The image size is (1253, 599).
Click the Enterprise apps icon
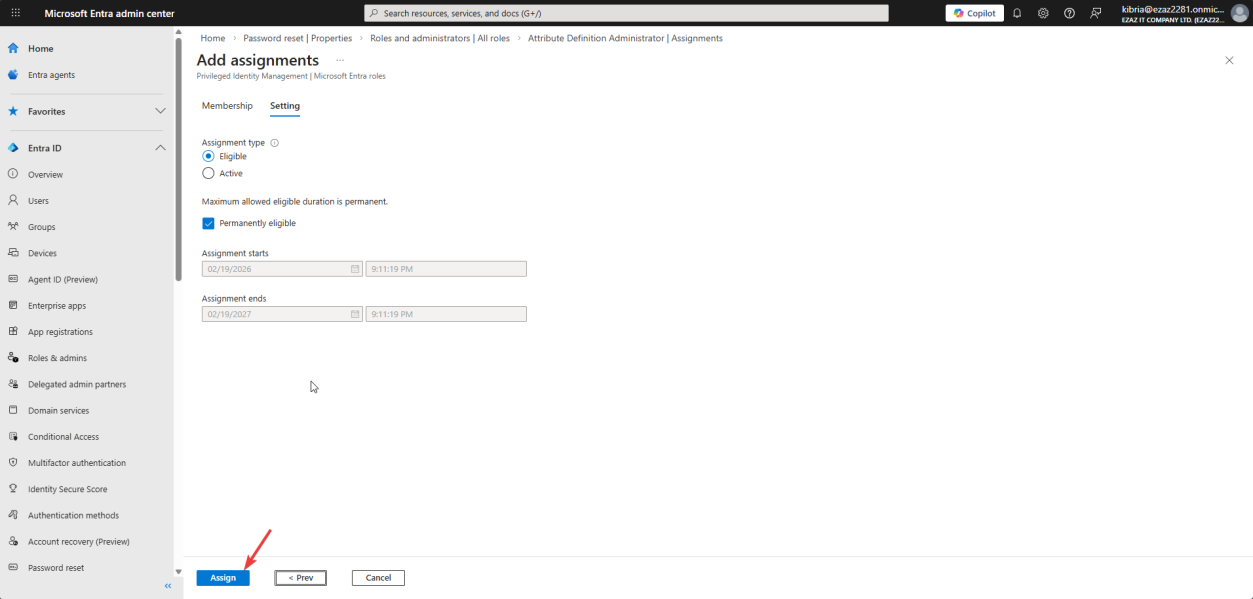13,306
